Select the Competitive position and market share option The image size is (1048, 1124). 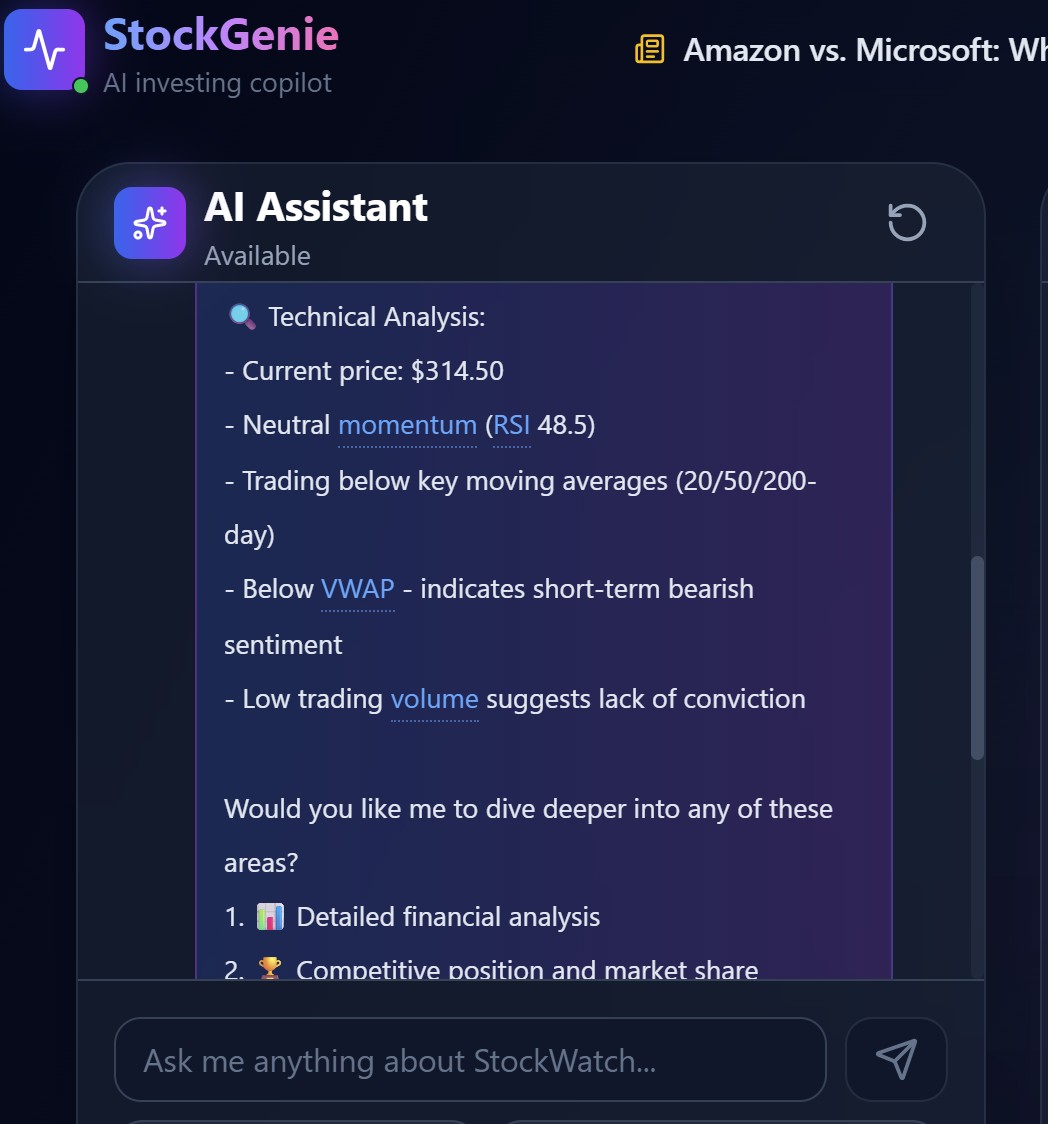tap(527, 969)
